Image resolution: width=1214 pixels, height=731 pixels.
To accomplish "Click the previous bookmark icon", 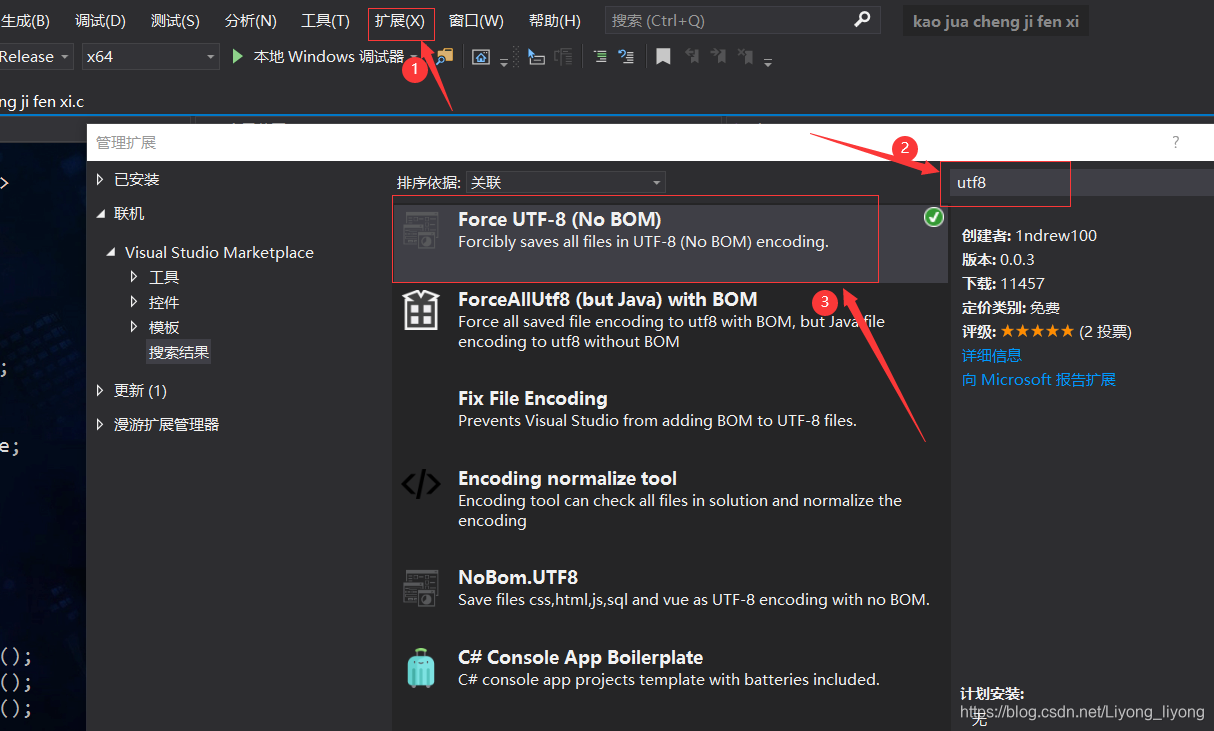I will pos(691,57).
